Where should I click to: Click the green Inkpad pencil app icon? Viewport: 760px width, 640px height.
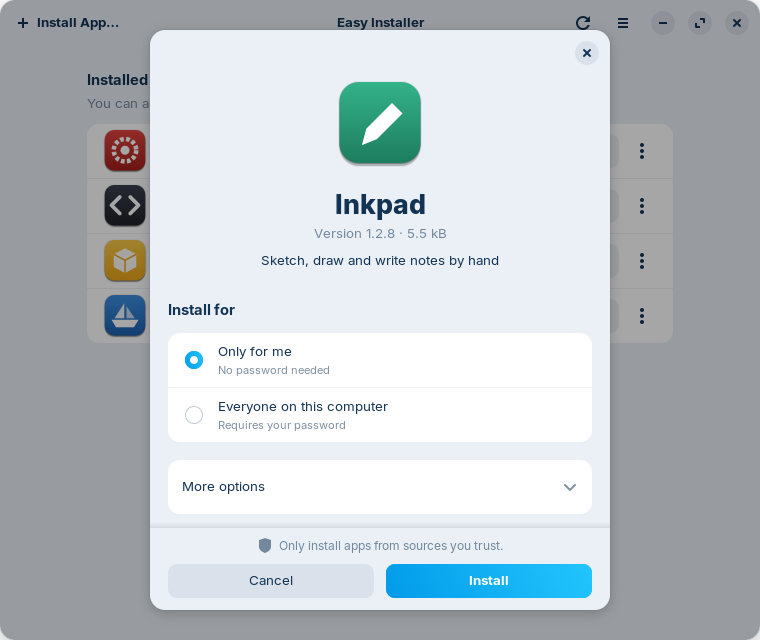[x=380, y=123]
